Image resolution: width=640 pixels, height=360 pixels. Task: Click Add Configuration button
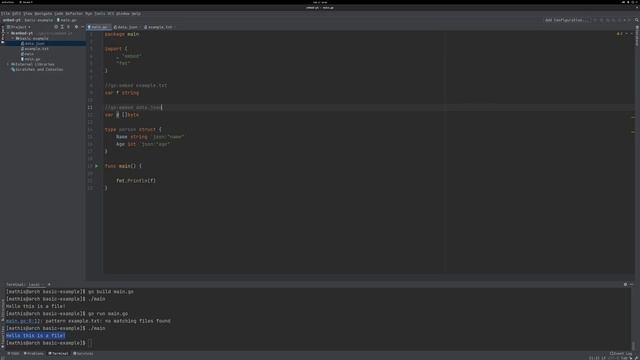point(567,20)
